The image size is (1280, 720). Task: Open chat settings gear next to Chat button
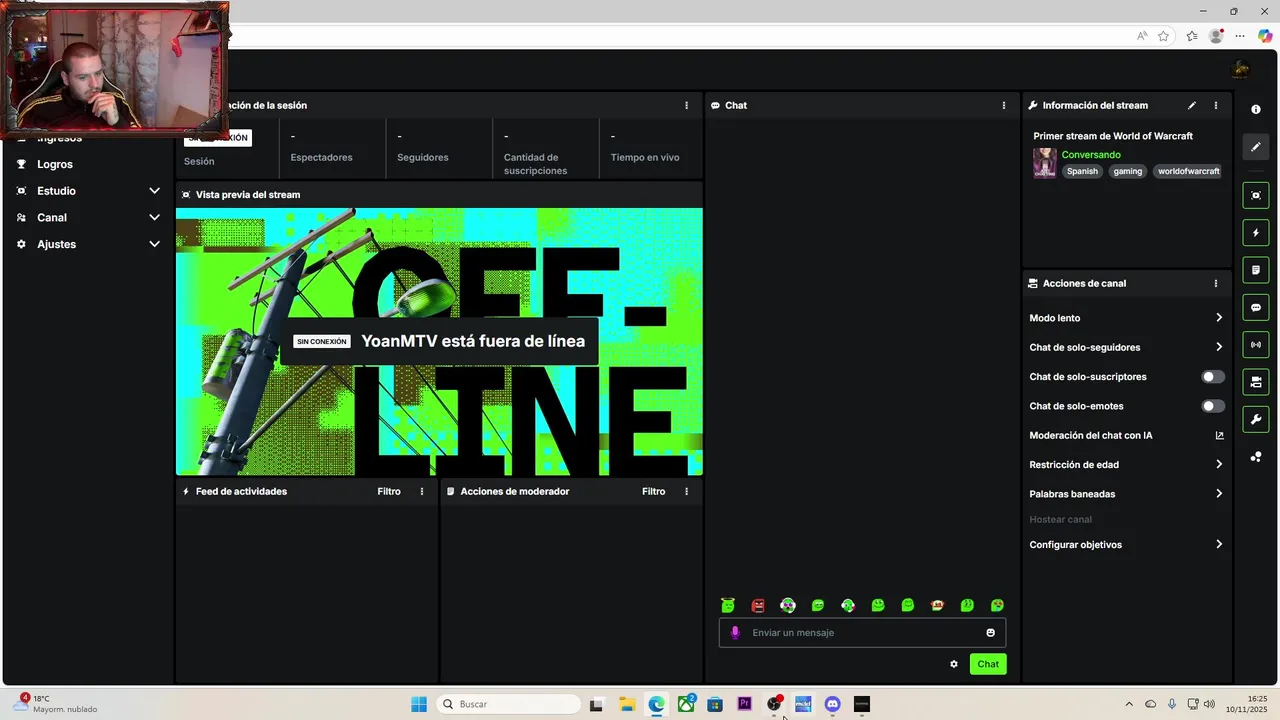954,664
